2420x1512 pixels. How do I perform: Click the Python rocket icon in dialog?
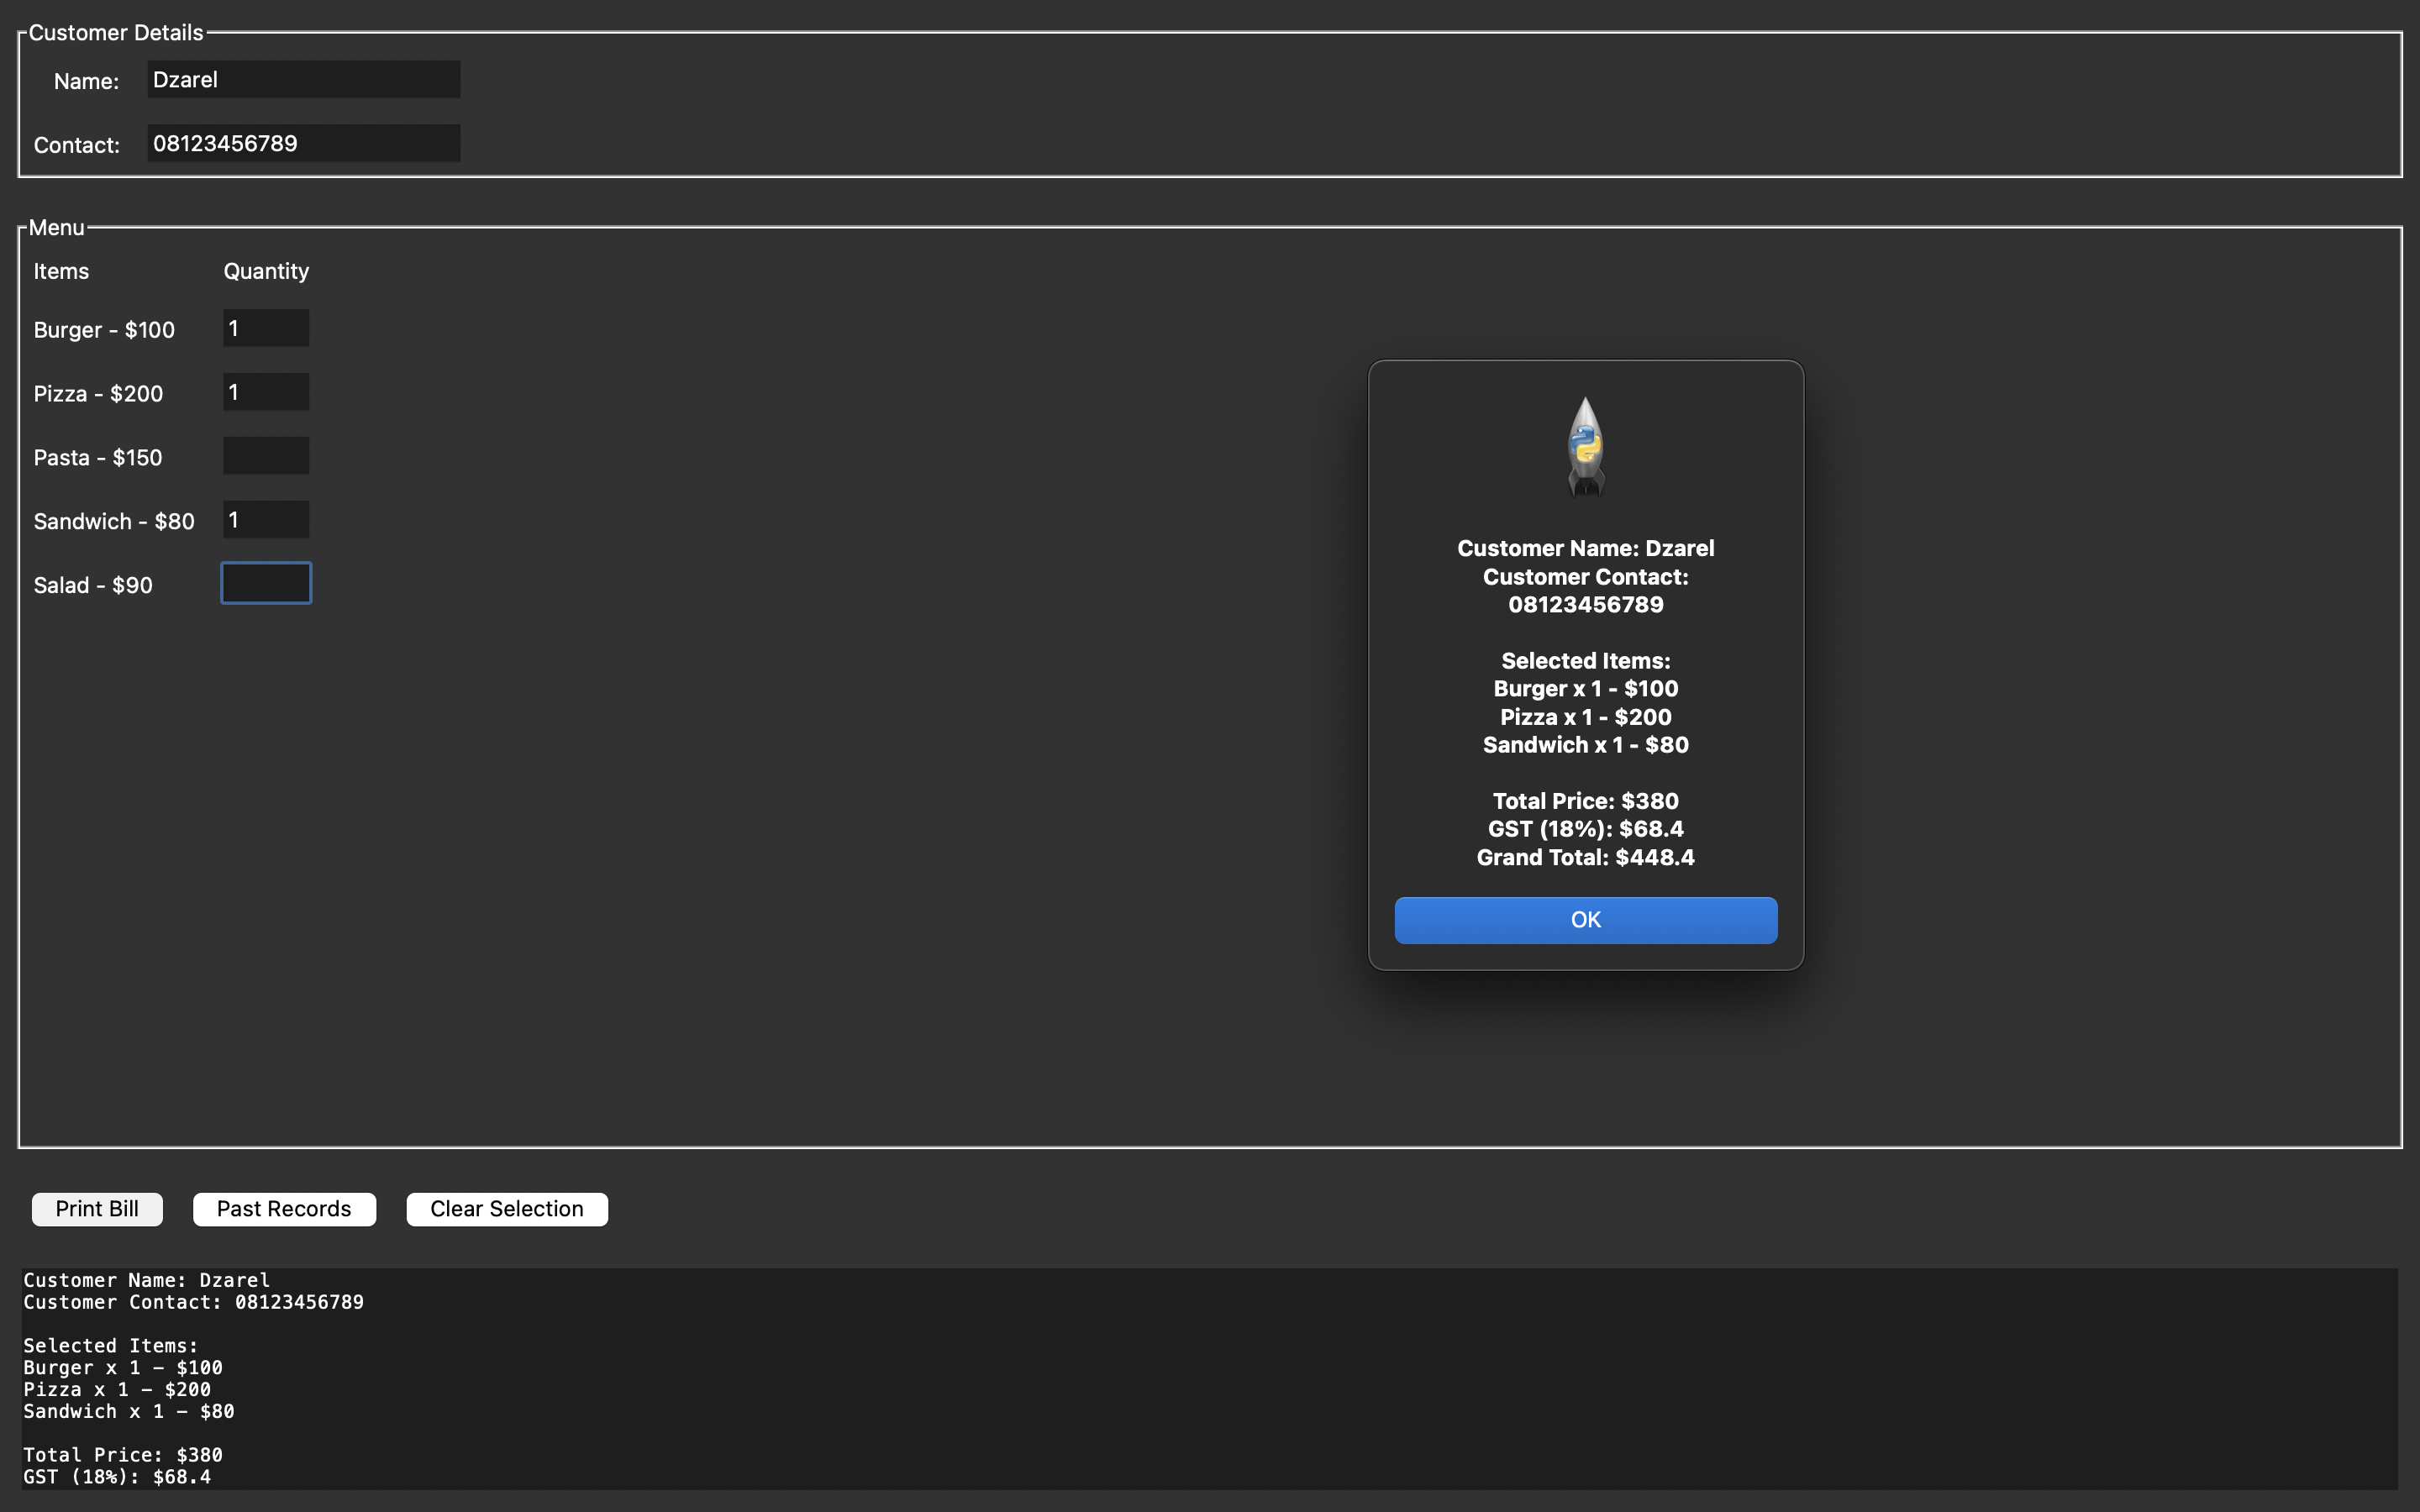point(1585,446)
